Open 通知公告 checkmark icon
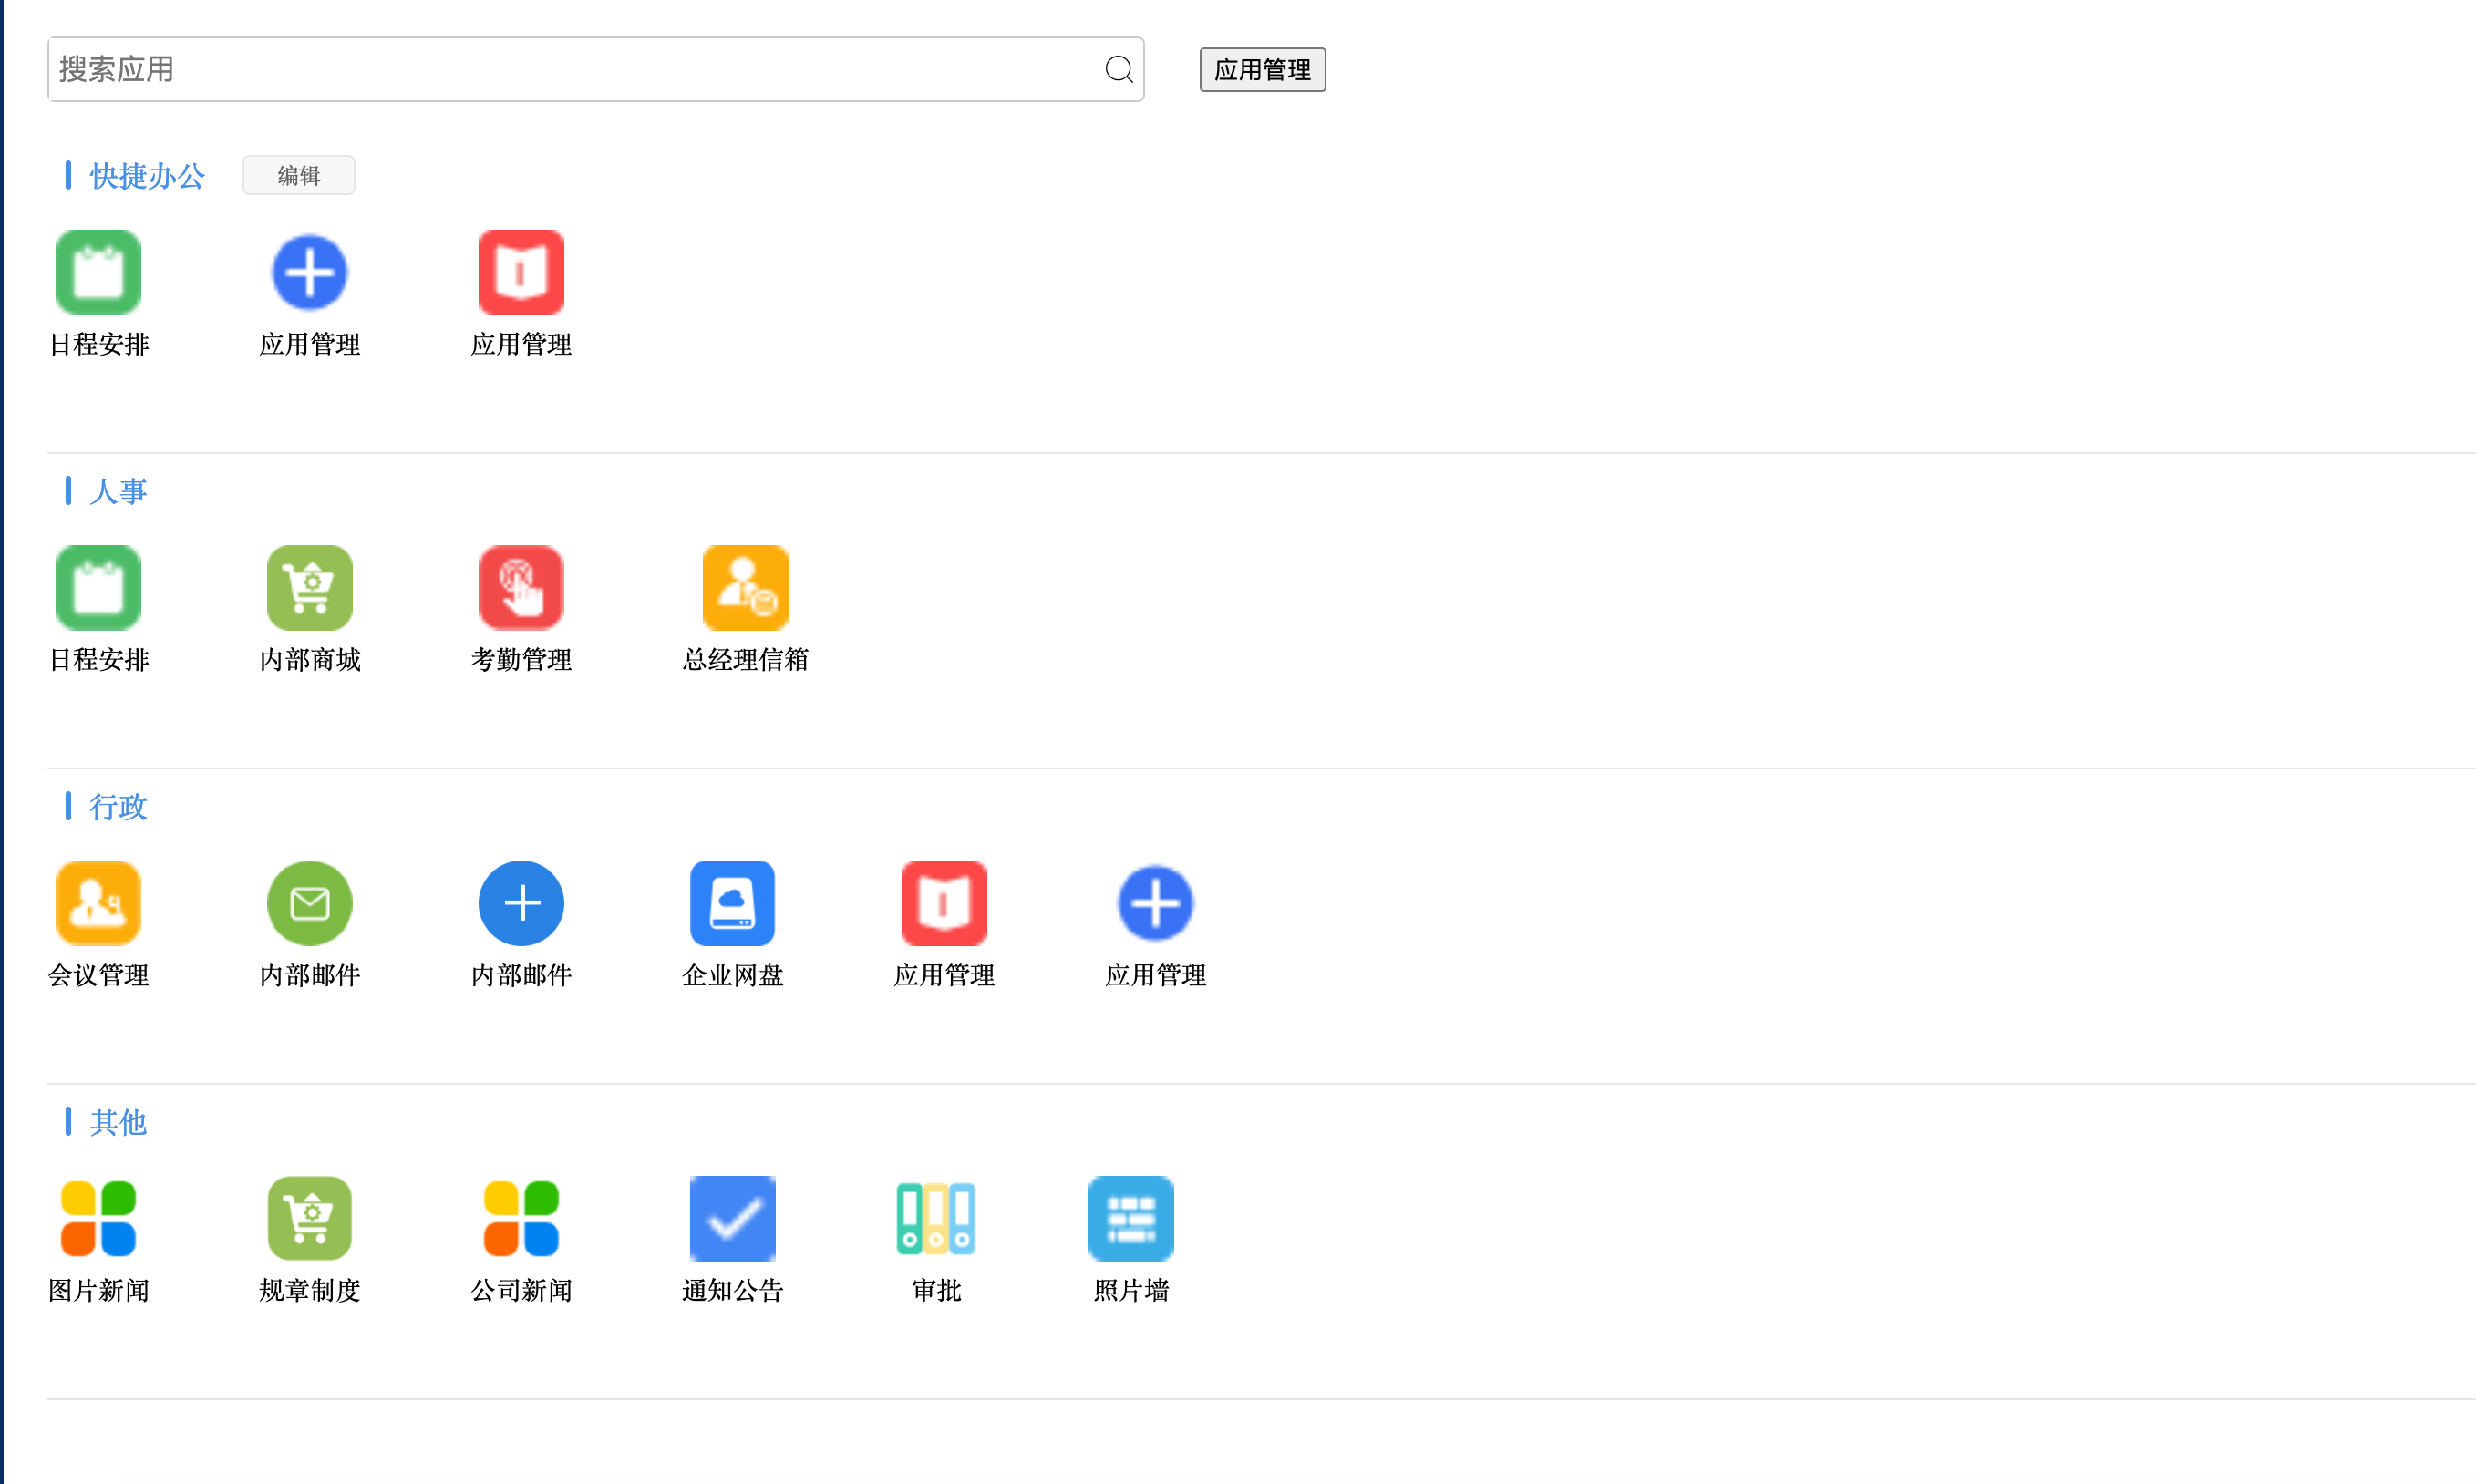Image resolution: width=2476 pixels, height=1484 pixels. 732,1218
